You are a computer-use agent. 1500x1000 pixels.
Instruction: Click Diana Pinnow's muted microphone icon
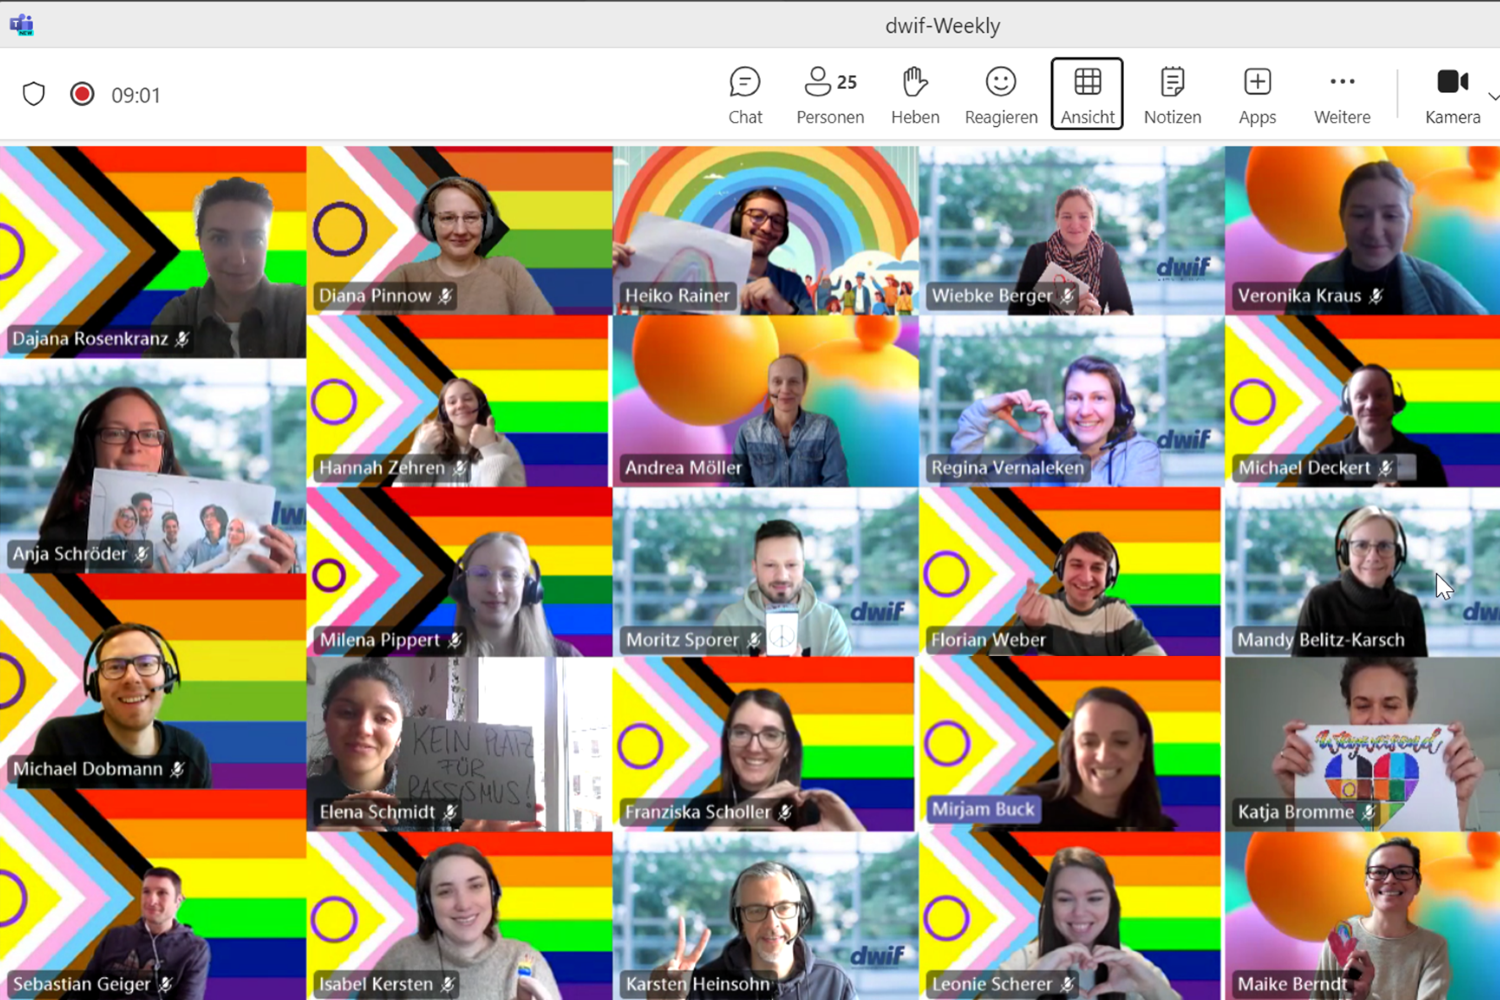click(446, 296)
